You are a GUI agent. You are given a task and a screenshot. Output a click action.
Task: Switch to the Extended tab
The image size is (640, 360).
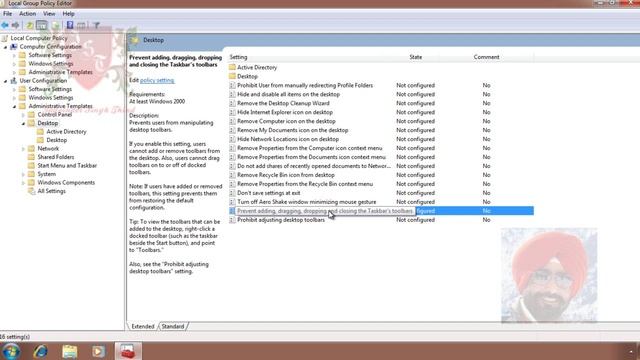tap(143, 327)
